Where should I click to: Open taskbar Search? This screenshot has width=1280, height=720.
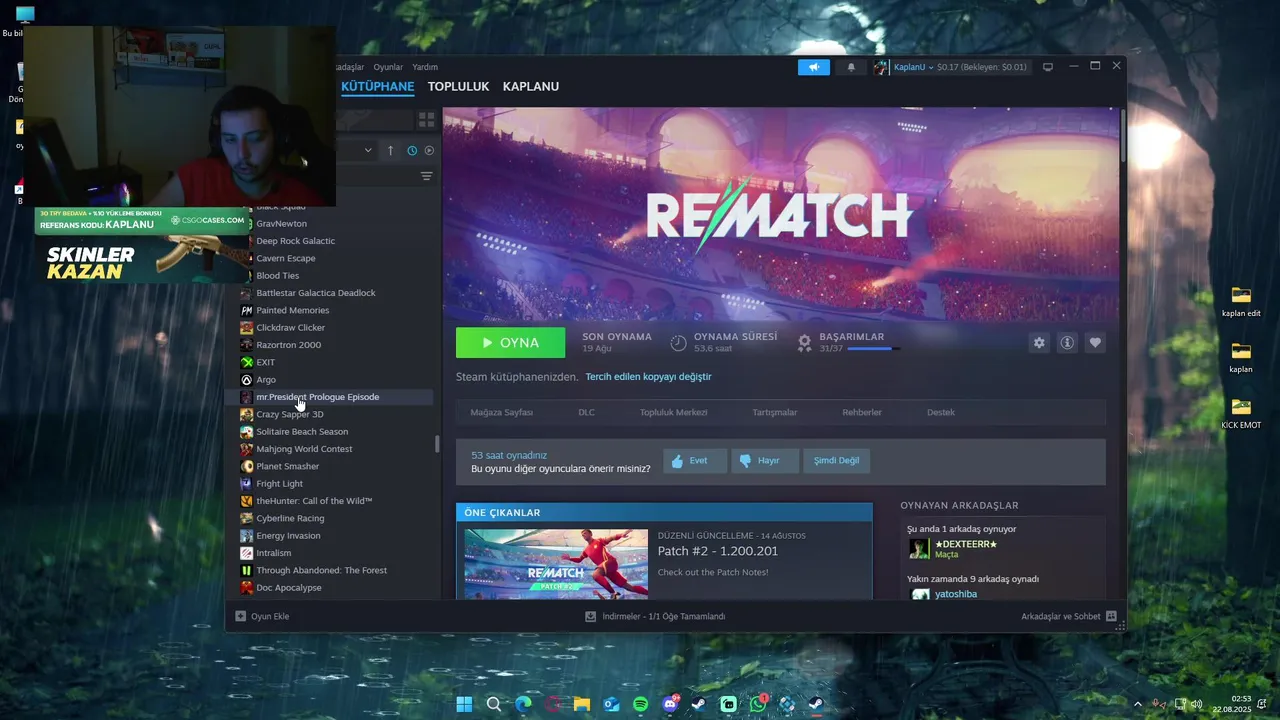(x=493, y=704)
